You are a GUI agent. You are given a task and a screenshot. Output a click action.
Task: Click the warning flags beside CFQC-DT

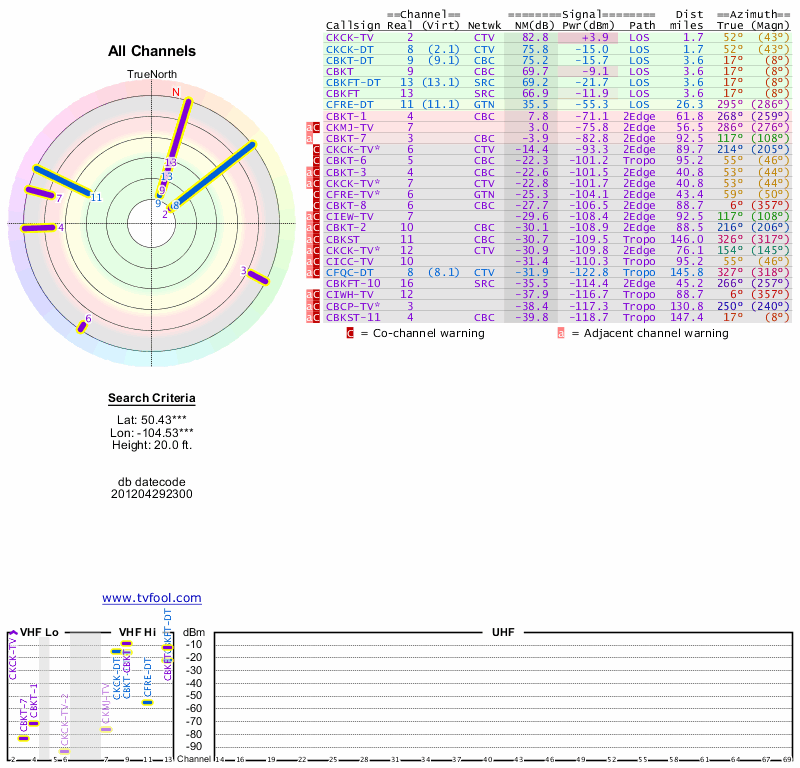click(313, 272)
